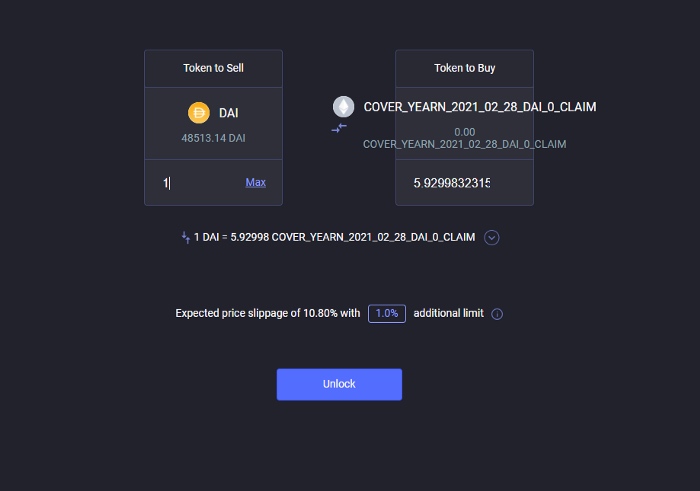Viewport: 700px width, 491px height.
Task: Click the expected price slippage text
Action: tap(268, 313)
